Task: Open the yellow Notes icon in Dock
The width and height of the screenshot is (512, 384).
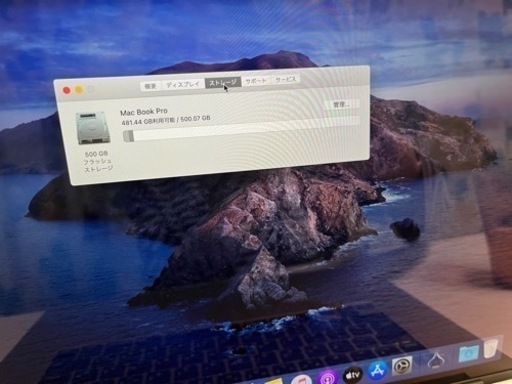Action: pyautogui.click(x=275, y=381)
